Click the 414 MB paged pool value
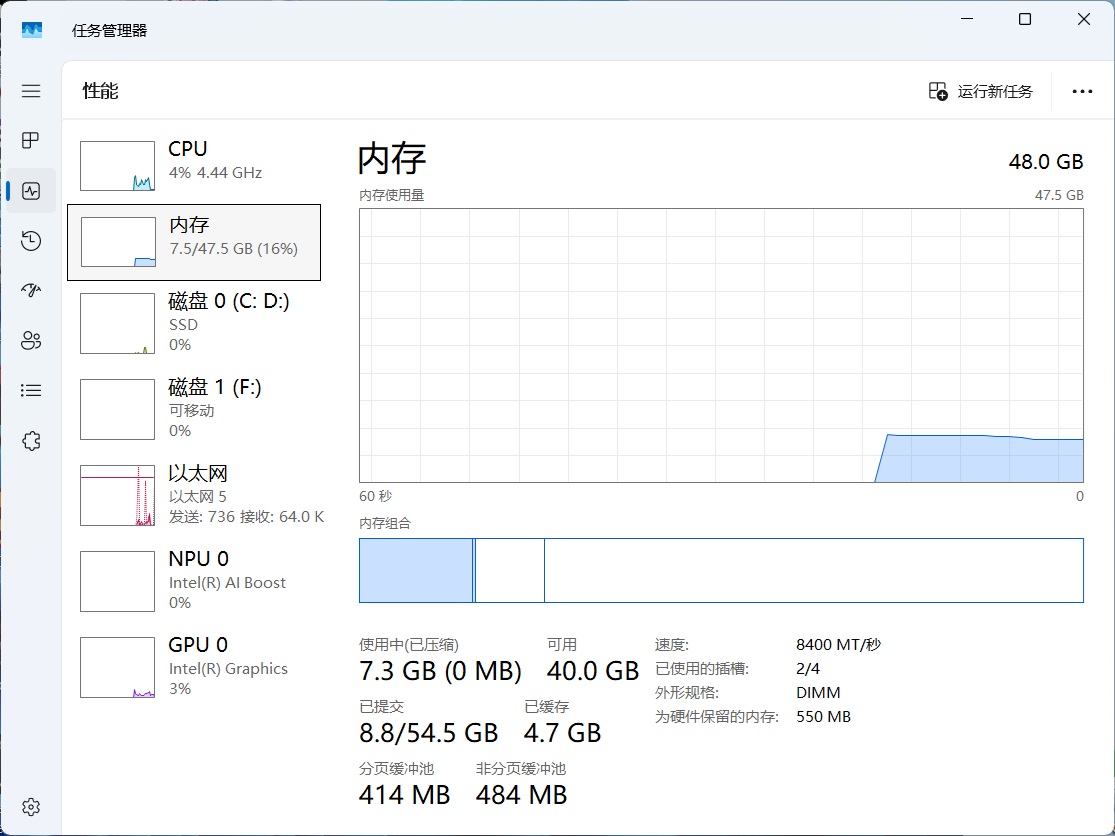1115x836 pixels. pos(405,795)
